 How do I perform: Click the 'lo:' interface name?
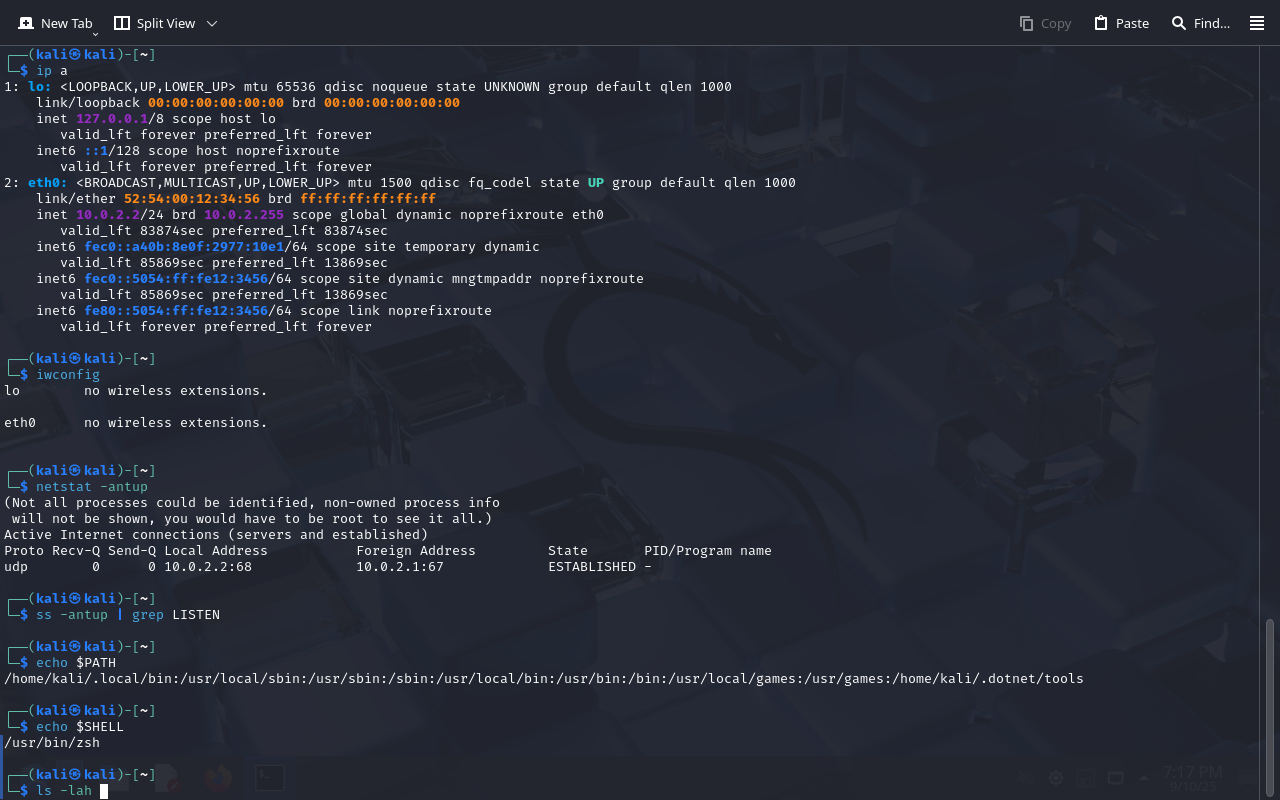[40, 87]
